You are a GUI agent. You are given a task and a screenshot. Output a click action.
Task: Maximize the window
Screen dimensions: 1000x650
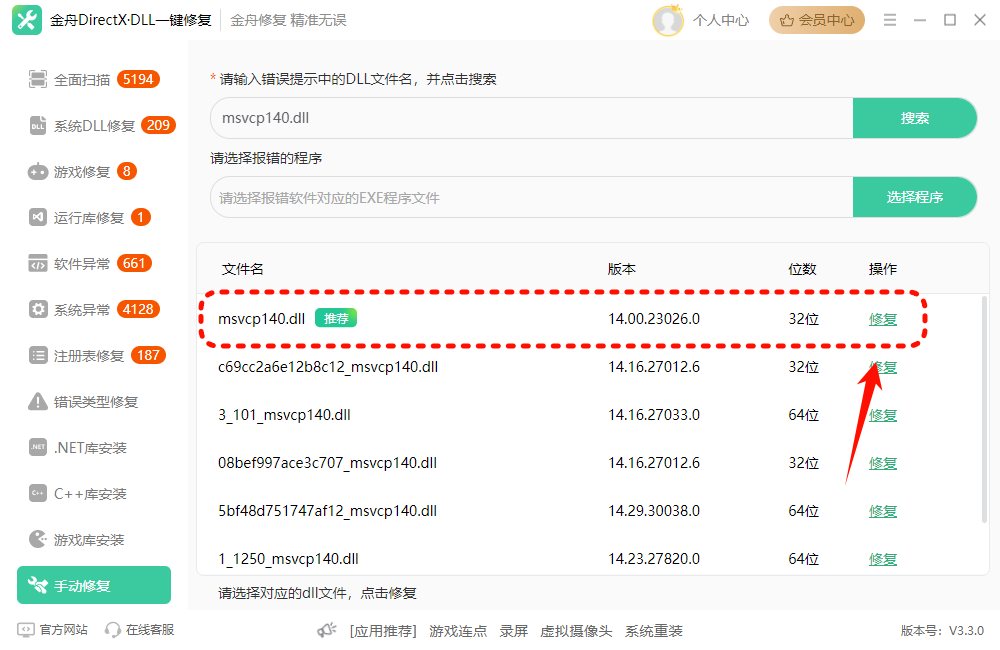[x=950, y=20]
